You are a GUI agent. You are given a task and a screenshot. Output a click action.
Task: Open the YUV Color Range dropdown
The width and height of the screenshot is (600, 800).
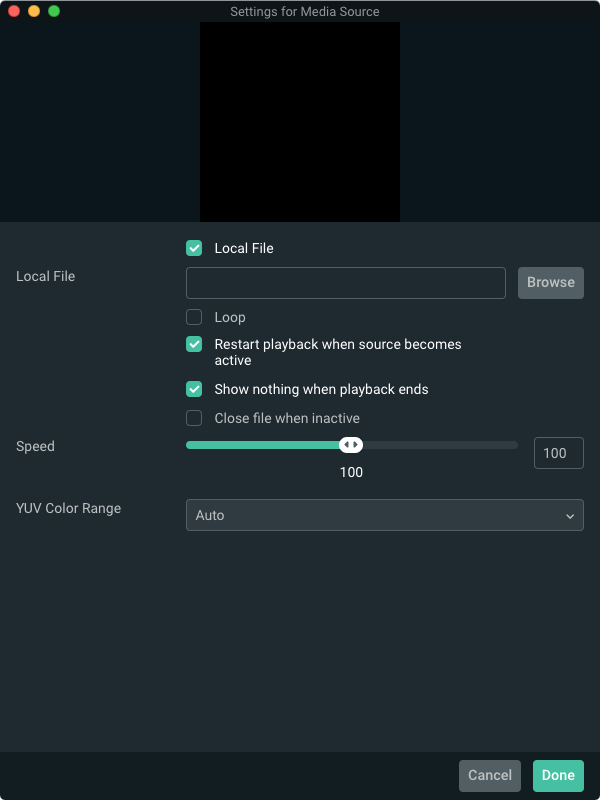click(385, 515)
